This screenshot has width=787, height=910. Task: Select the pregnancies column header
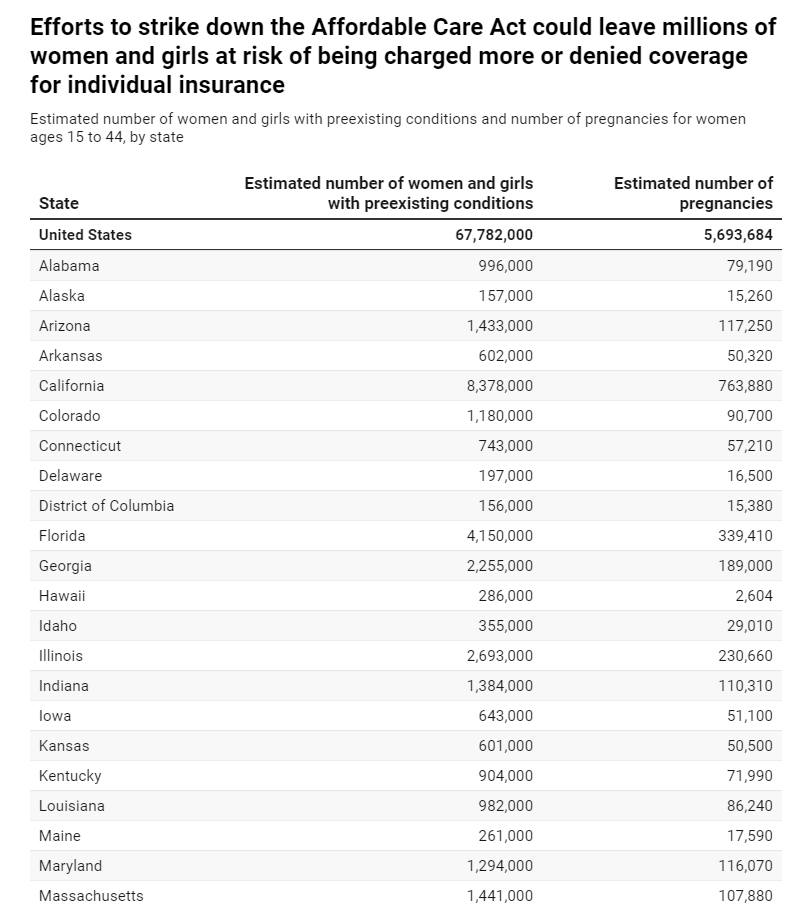coord(693,193)
